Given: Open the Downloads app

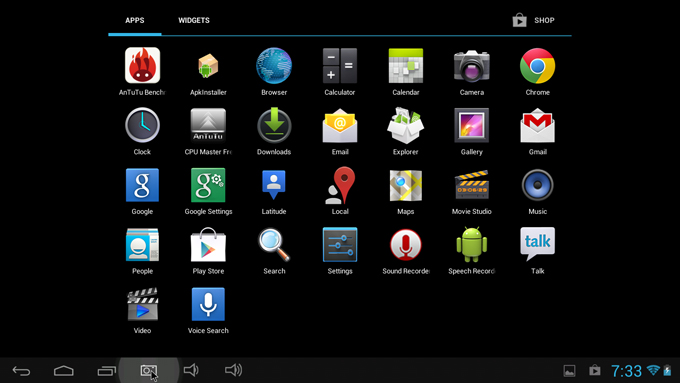Looking at the screenshot, I should click(274, 125).
